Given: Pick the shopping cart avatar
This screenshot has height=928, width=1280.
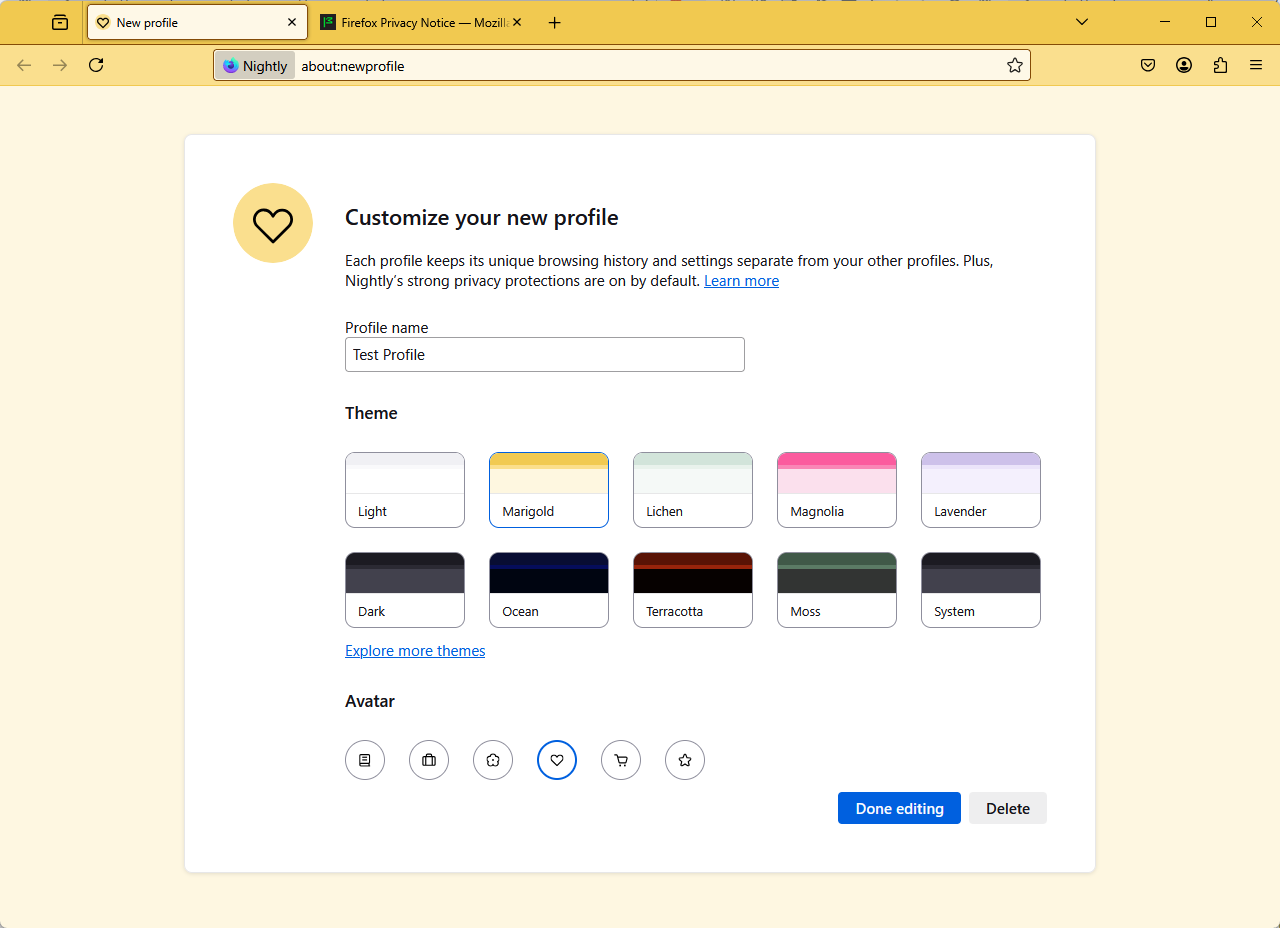Looking at the screenshot, I should 621,760.
